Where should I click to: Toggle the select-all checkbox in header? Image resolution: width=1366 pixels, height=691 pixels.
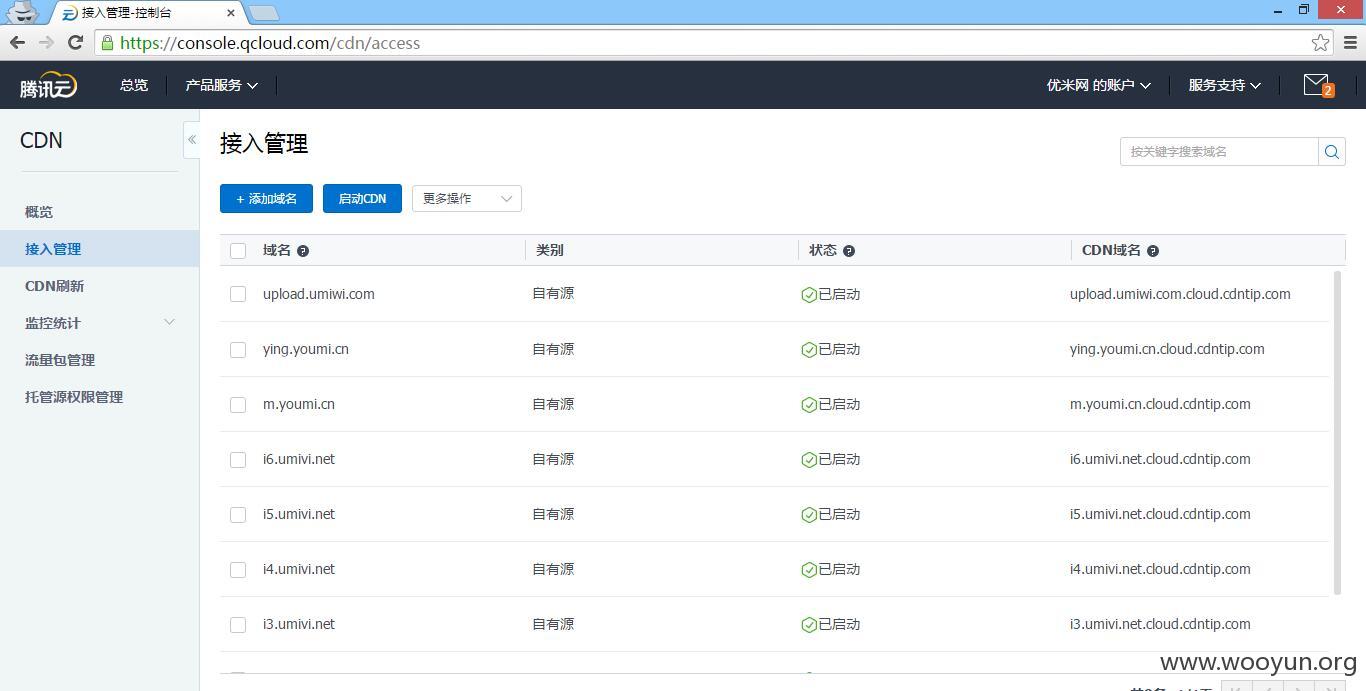(238, 251)
